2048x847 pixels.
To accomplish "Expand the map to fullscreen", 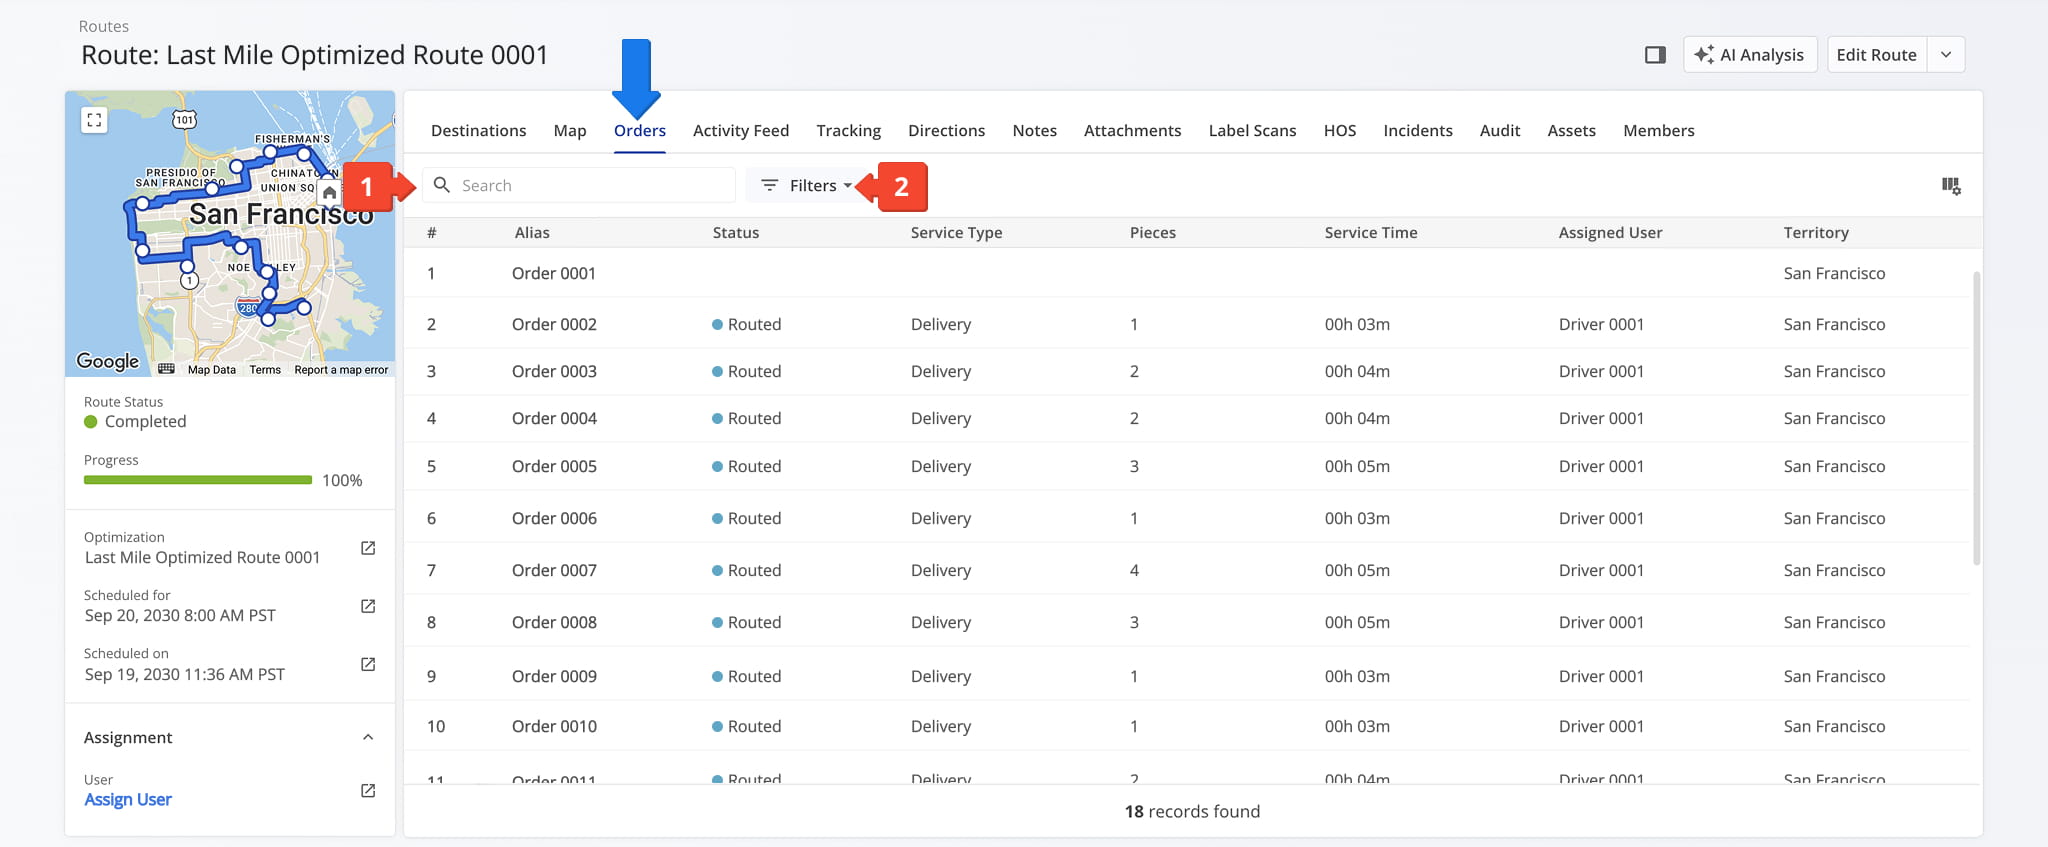I will [x=94, y=120].
